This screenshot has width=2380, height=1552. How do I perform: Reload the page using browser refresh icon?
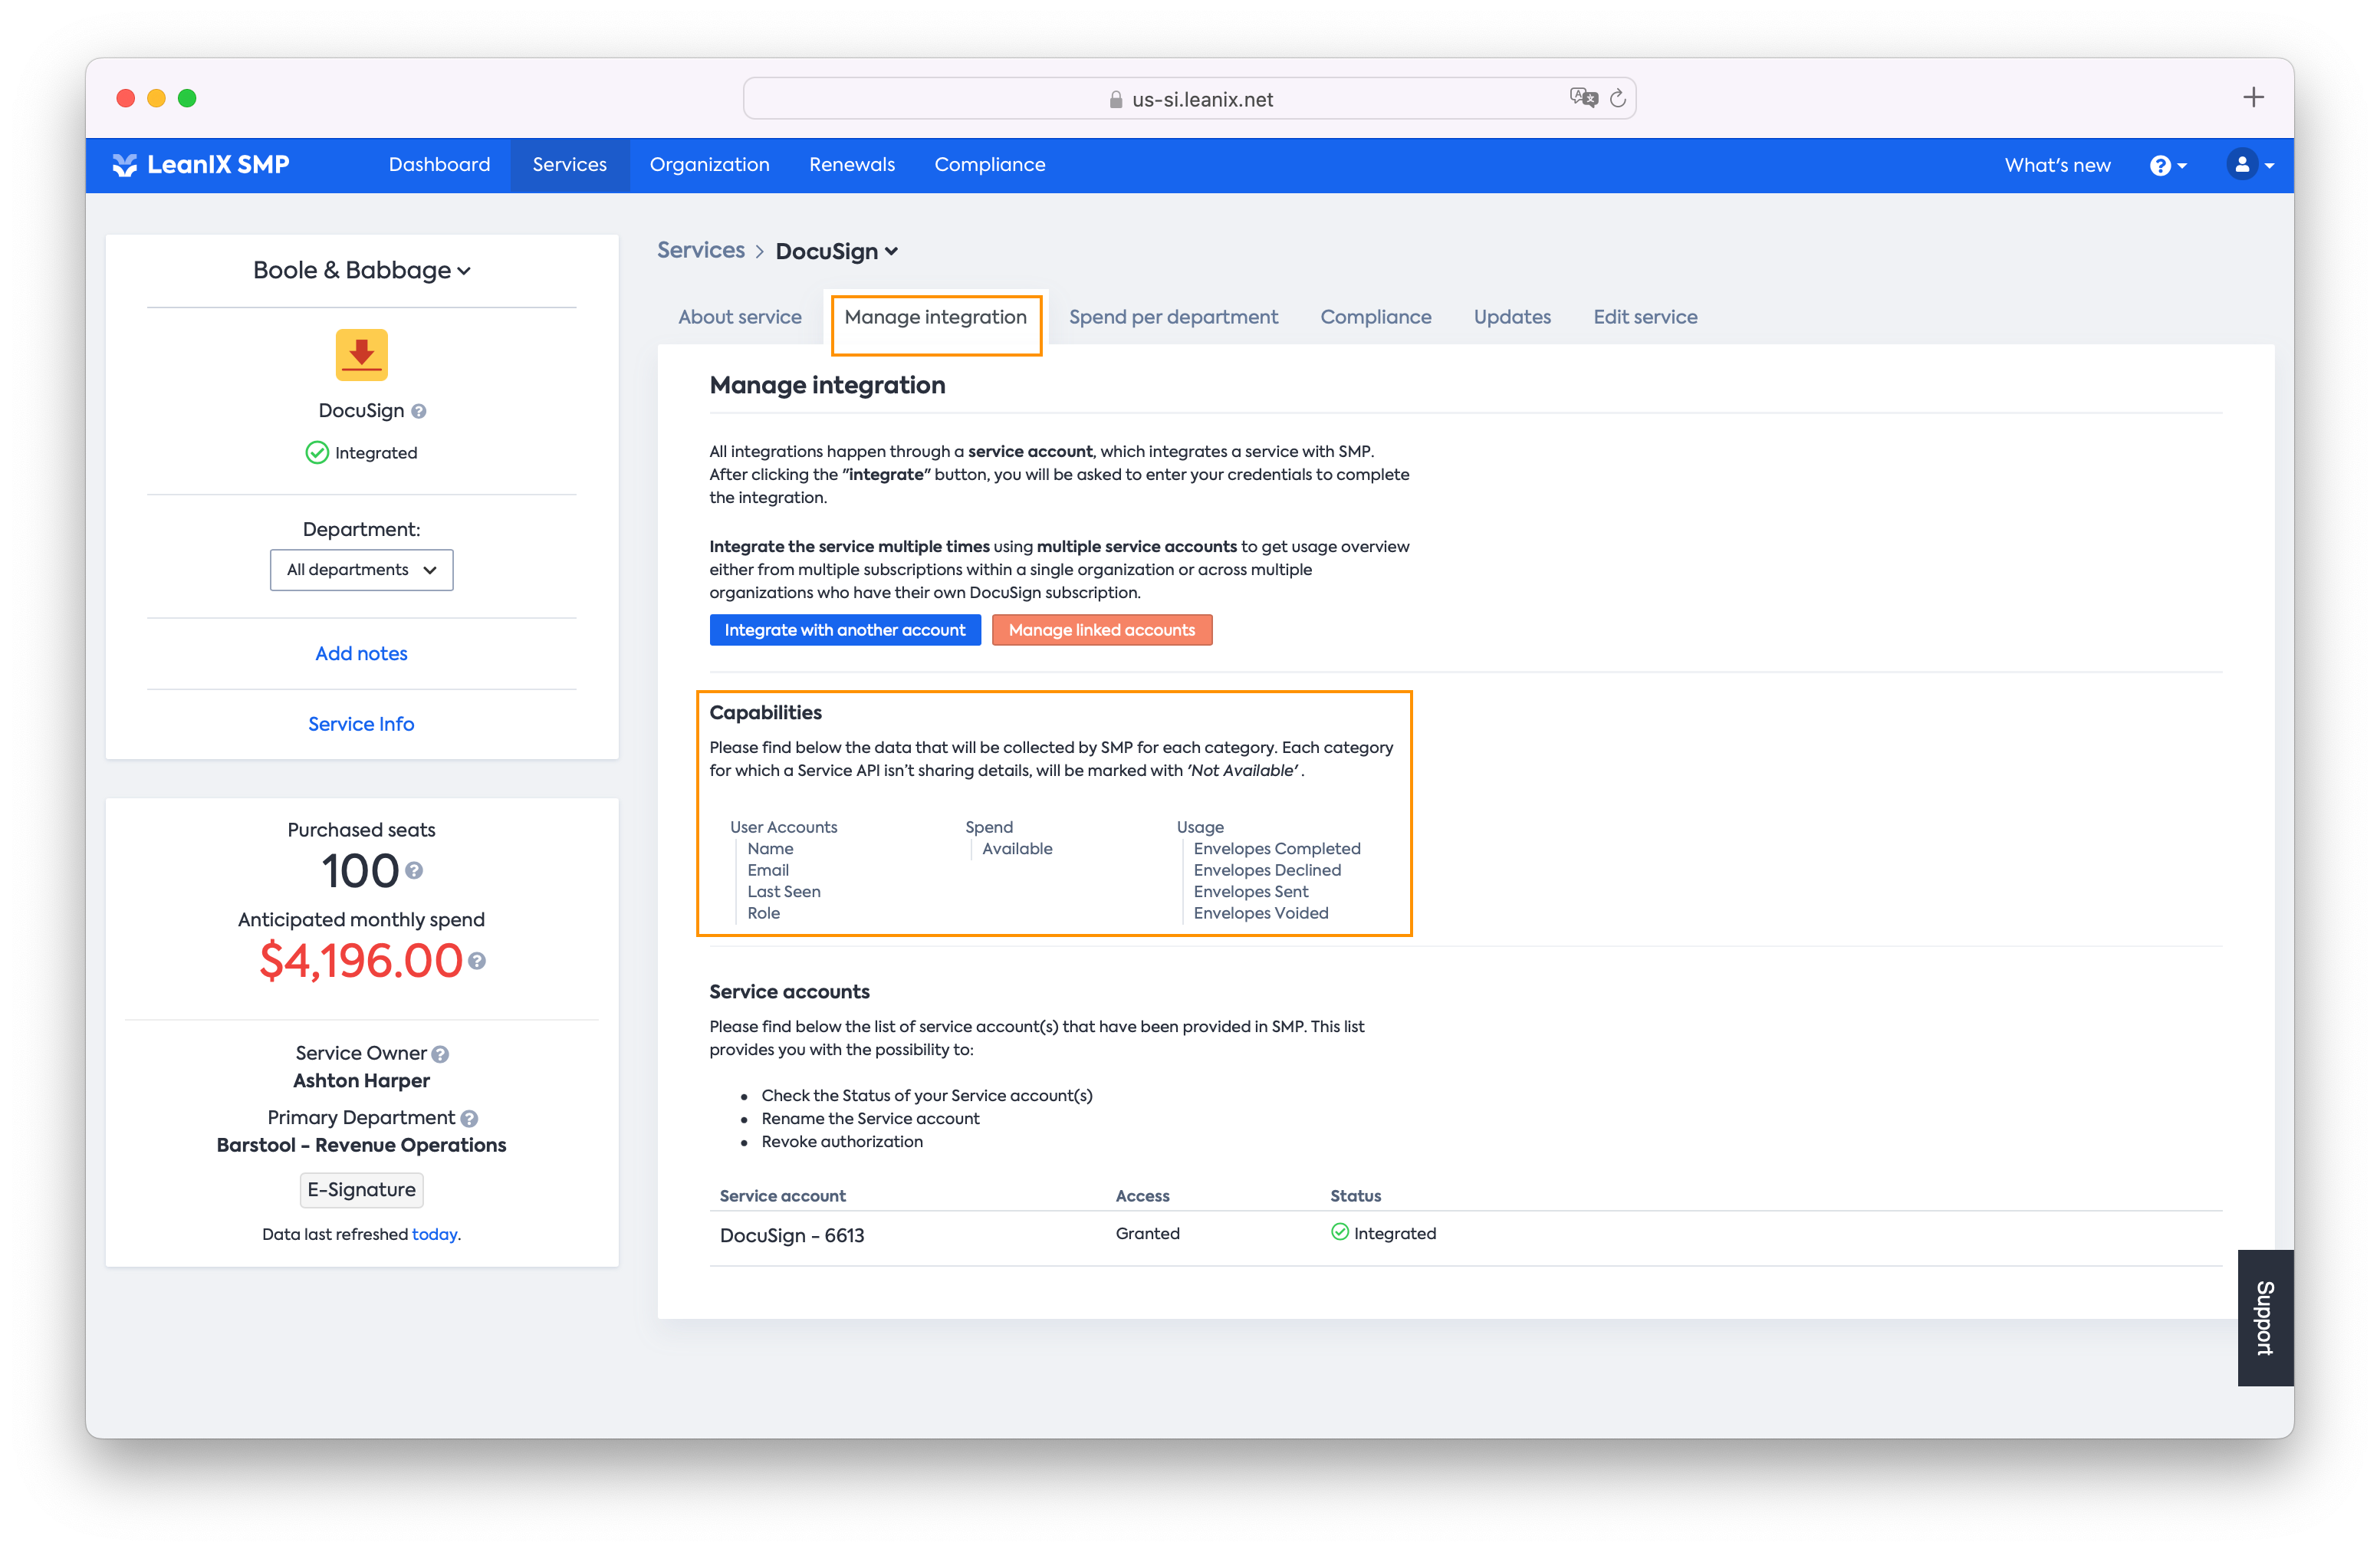point(1618,98)
